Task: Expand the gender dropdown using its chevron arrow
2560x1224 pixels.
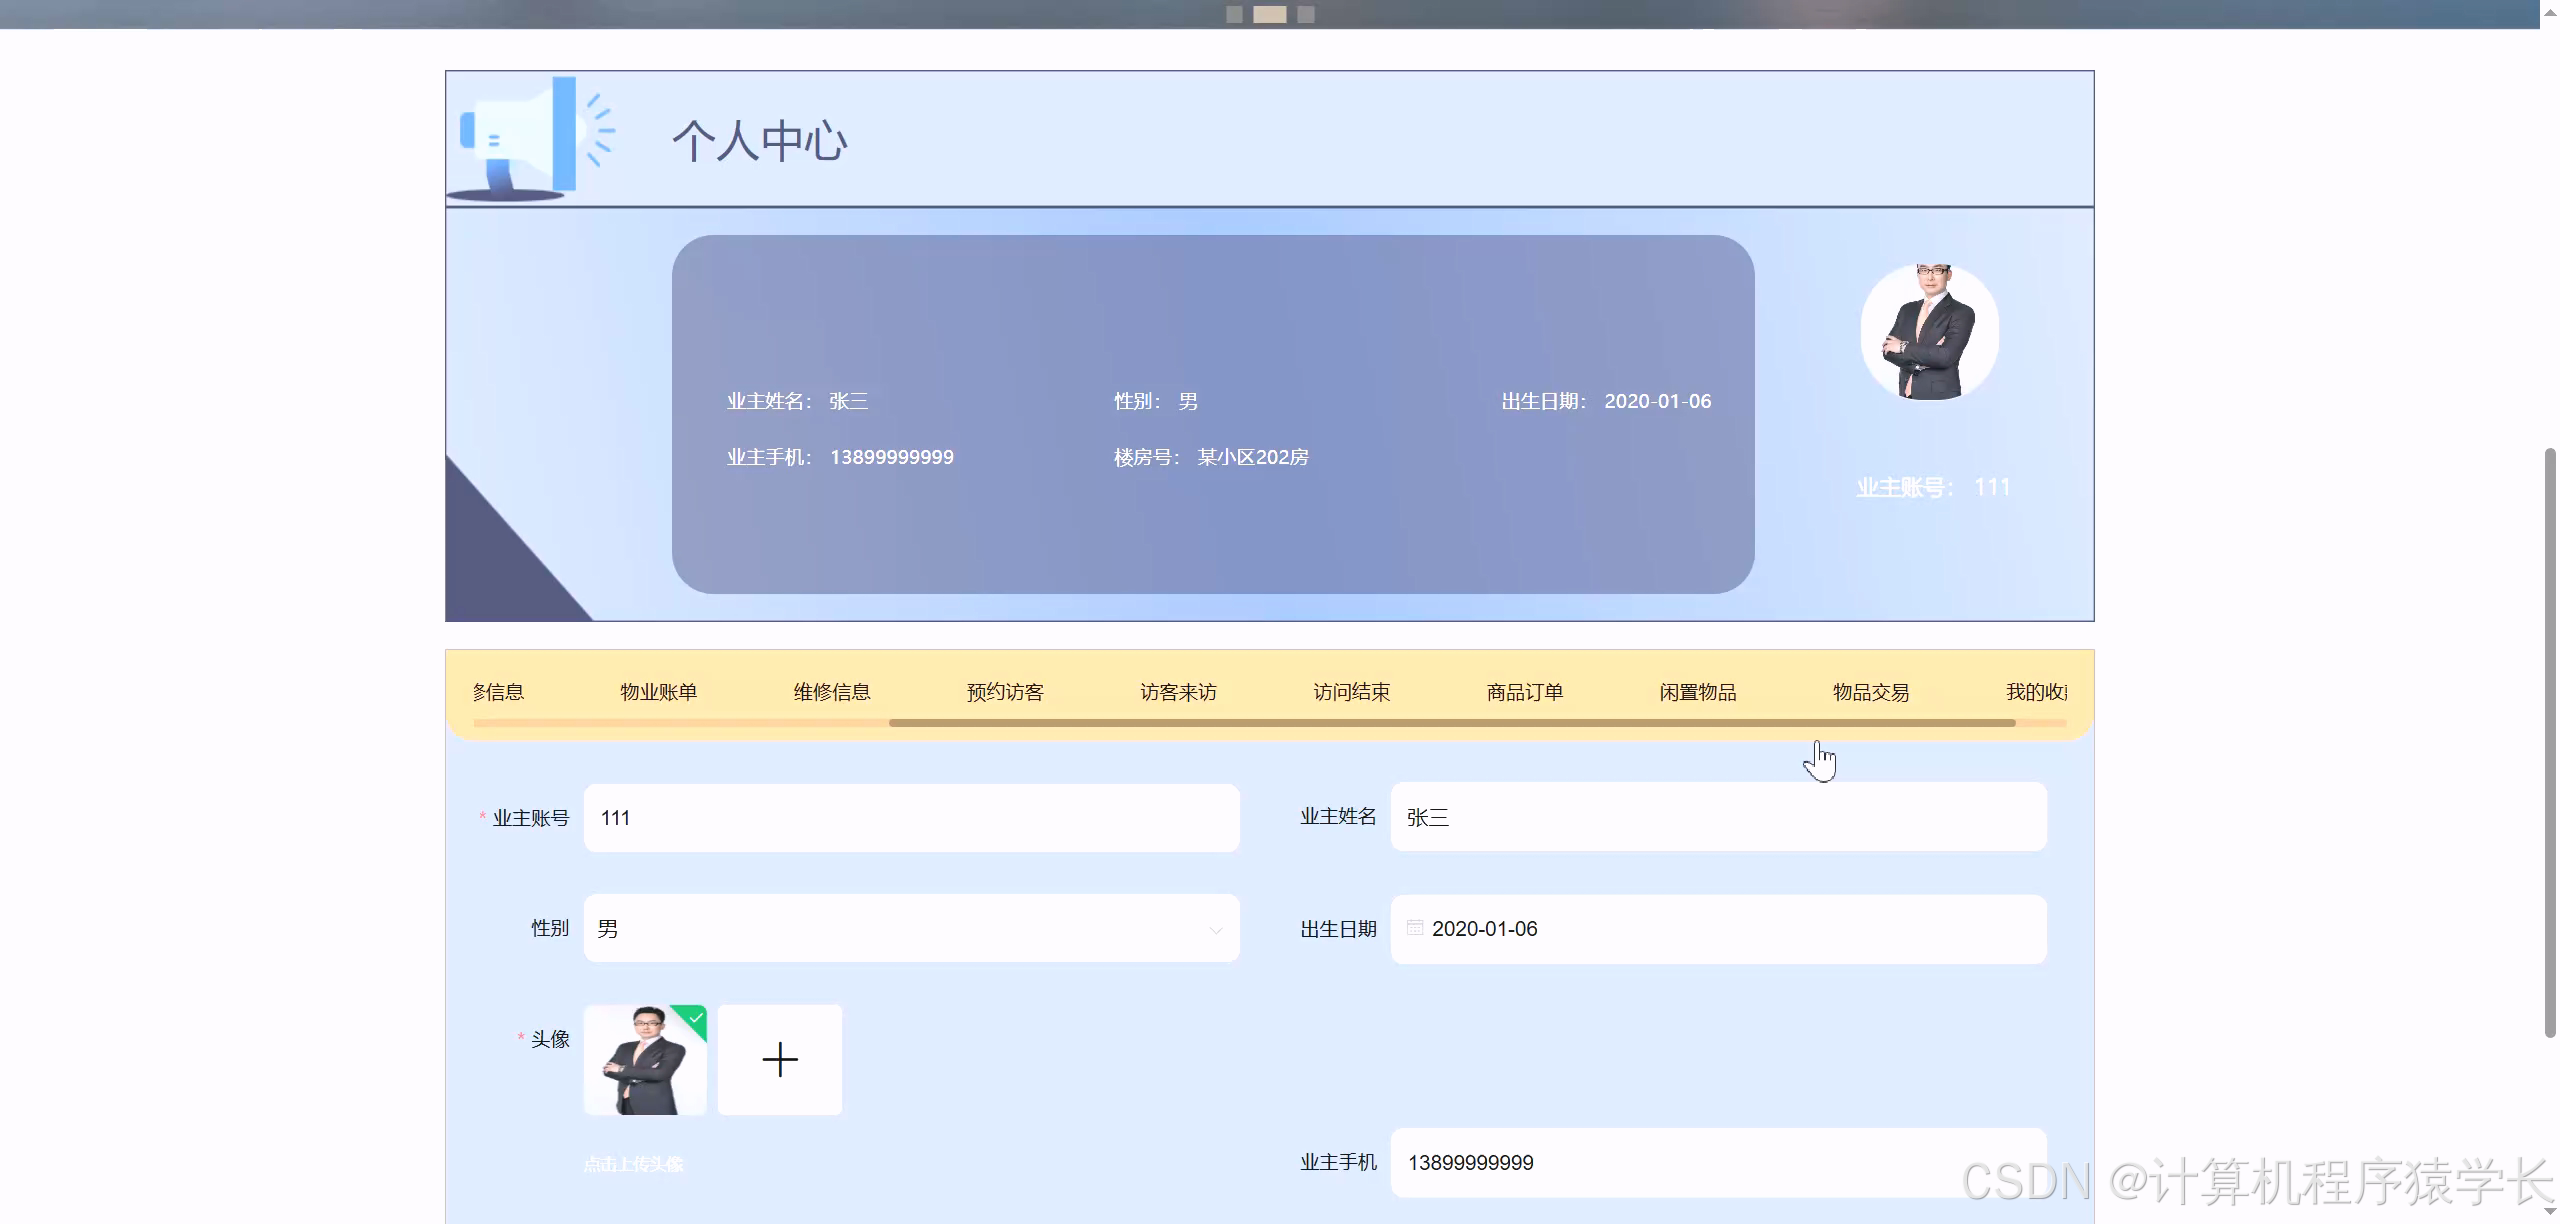Action: coord(1215,928)
